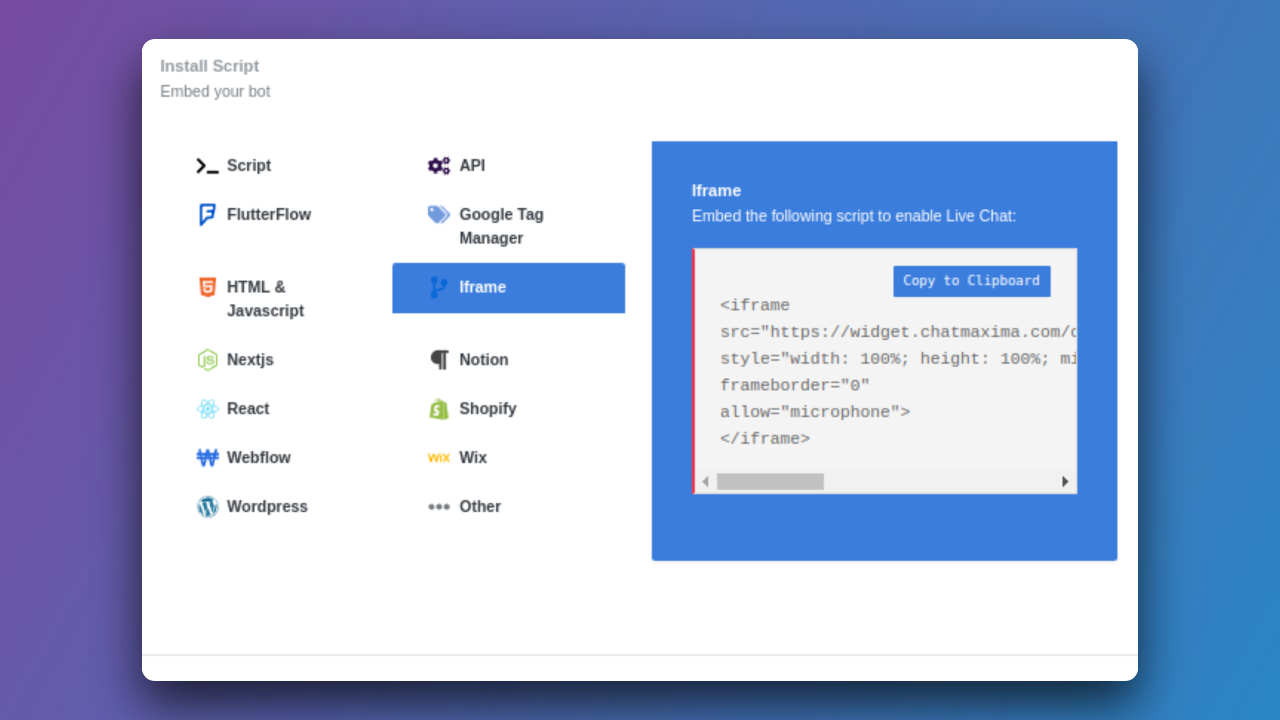Click the code box scroll left arrow
Viewport: 1280px width, 720px height.
[705, 482]
